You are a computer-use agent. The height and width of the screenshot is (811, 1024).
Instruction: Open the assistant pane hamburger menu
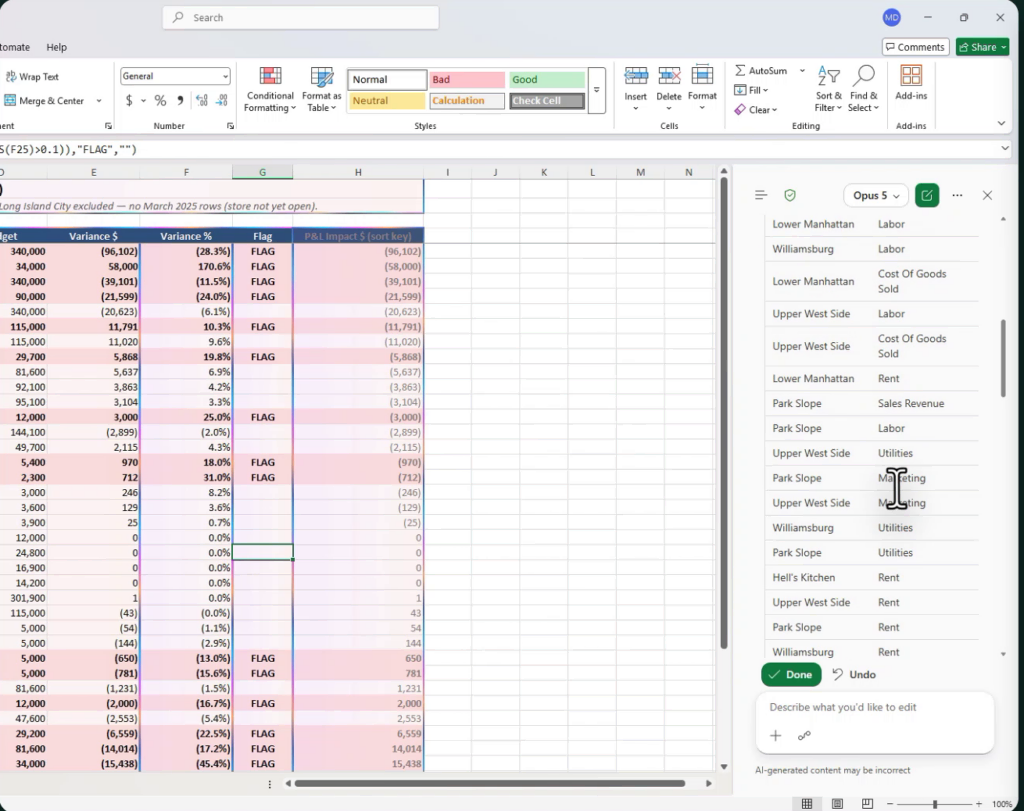point(761,195)
